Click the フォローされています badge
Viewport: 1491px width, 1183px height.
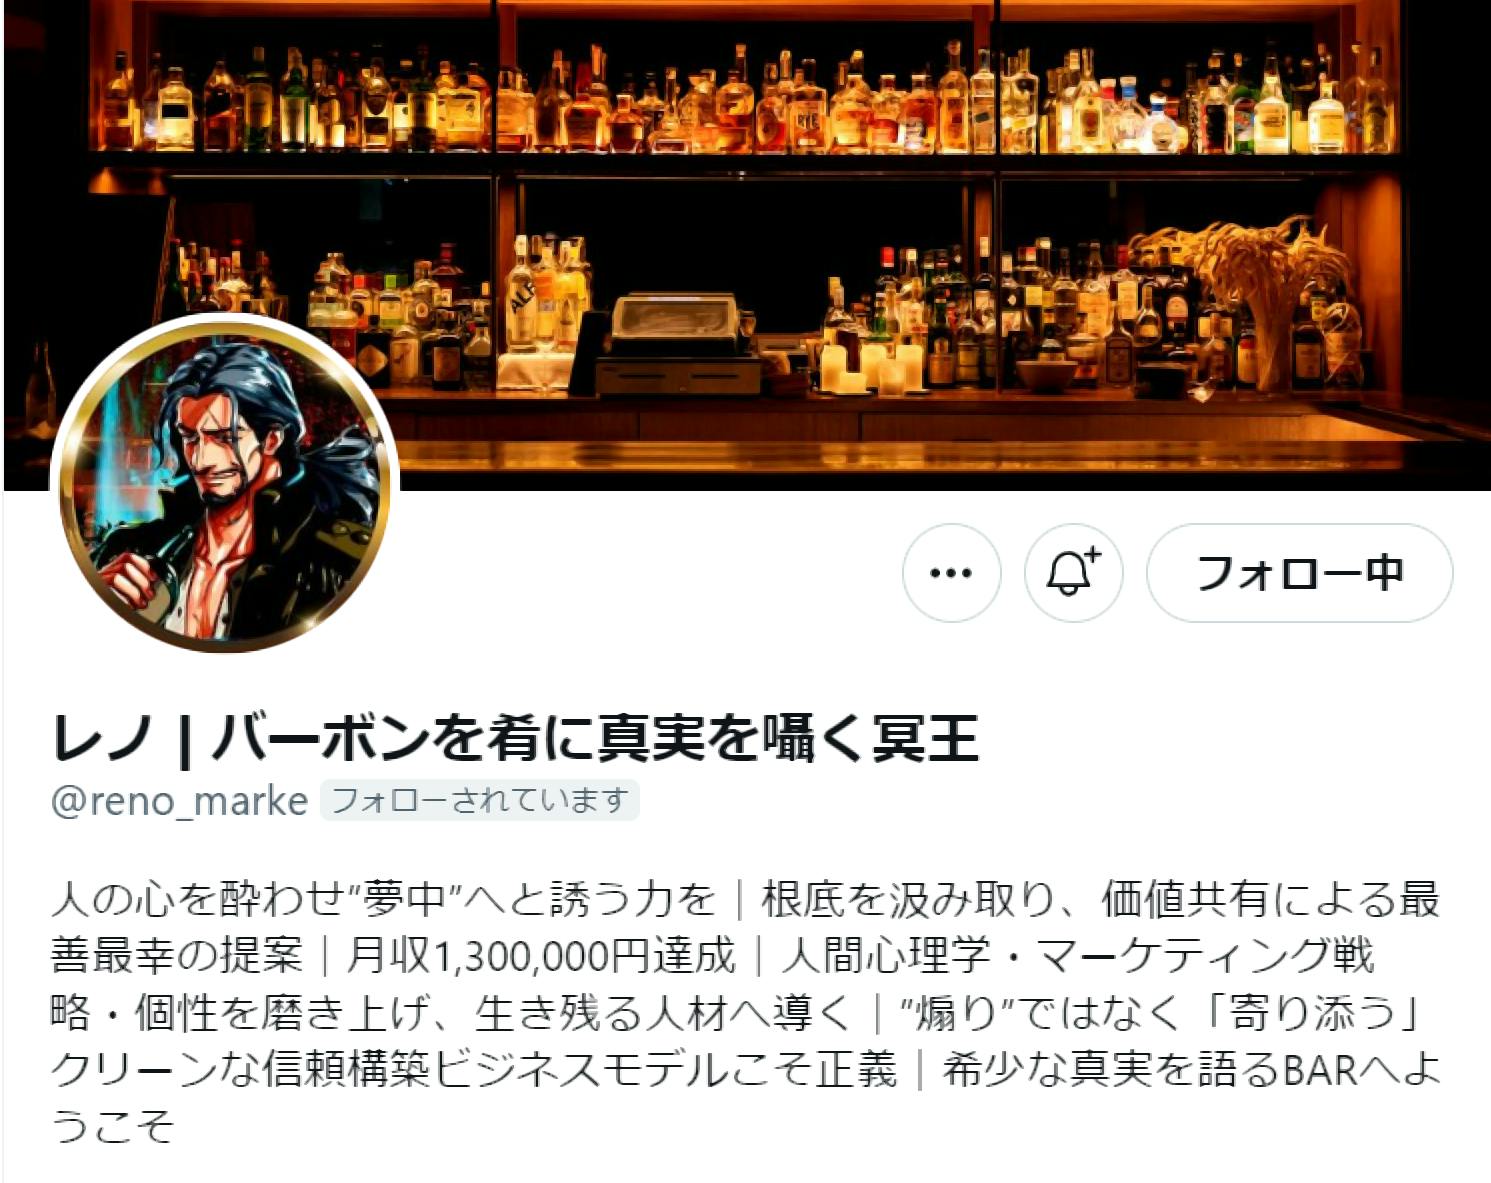click(479, 801)
